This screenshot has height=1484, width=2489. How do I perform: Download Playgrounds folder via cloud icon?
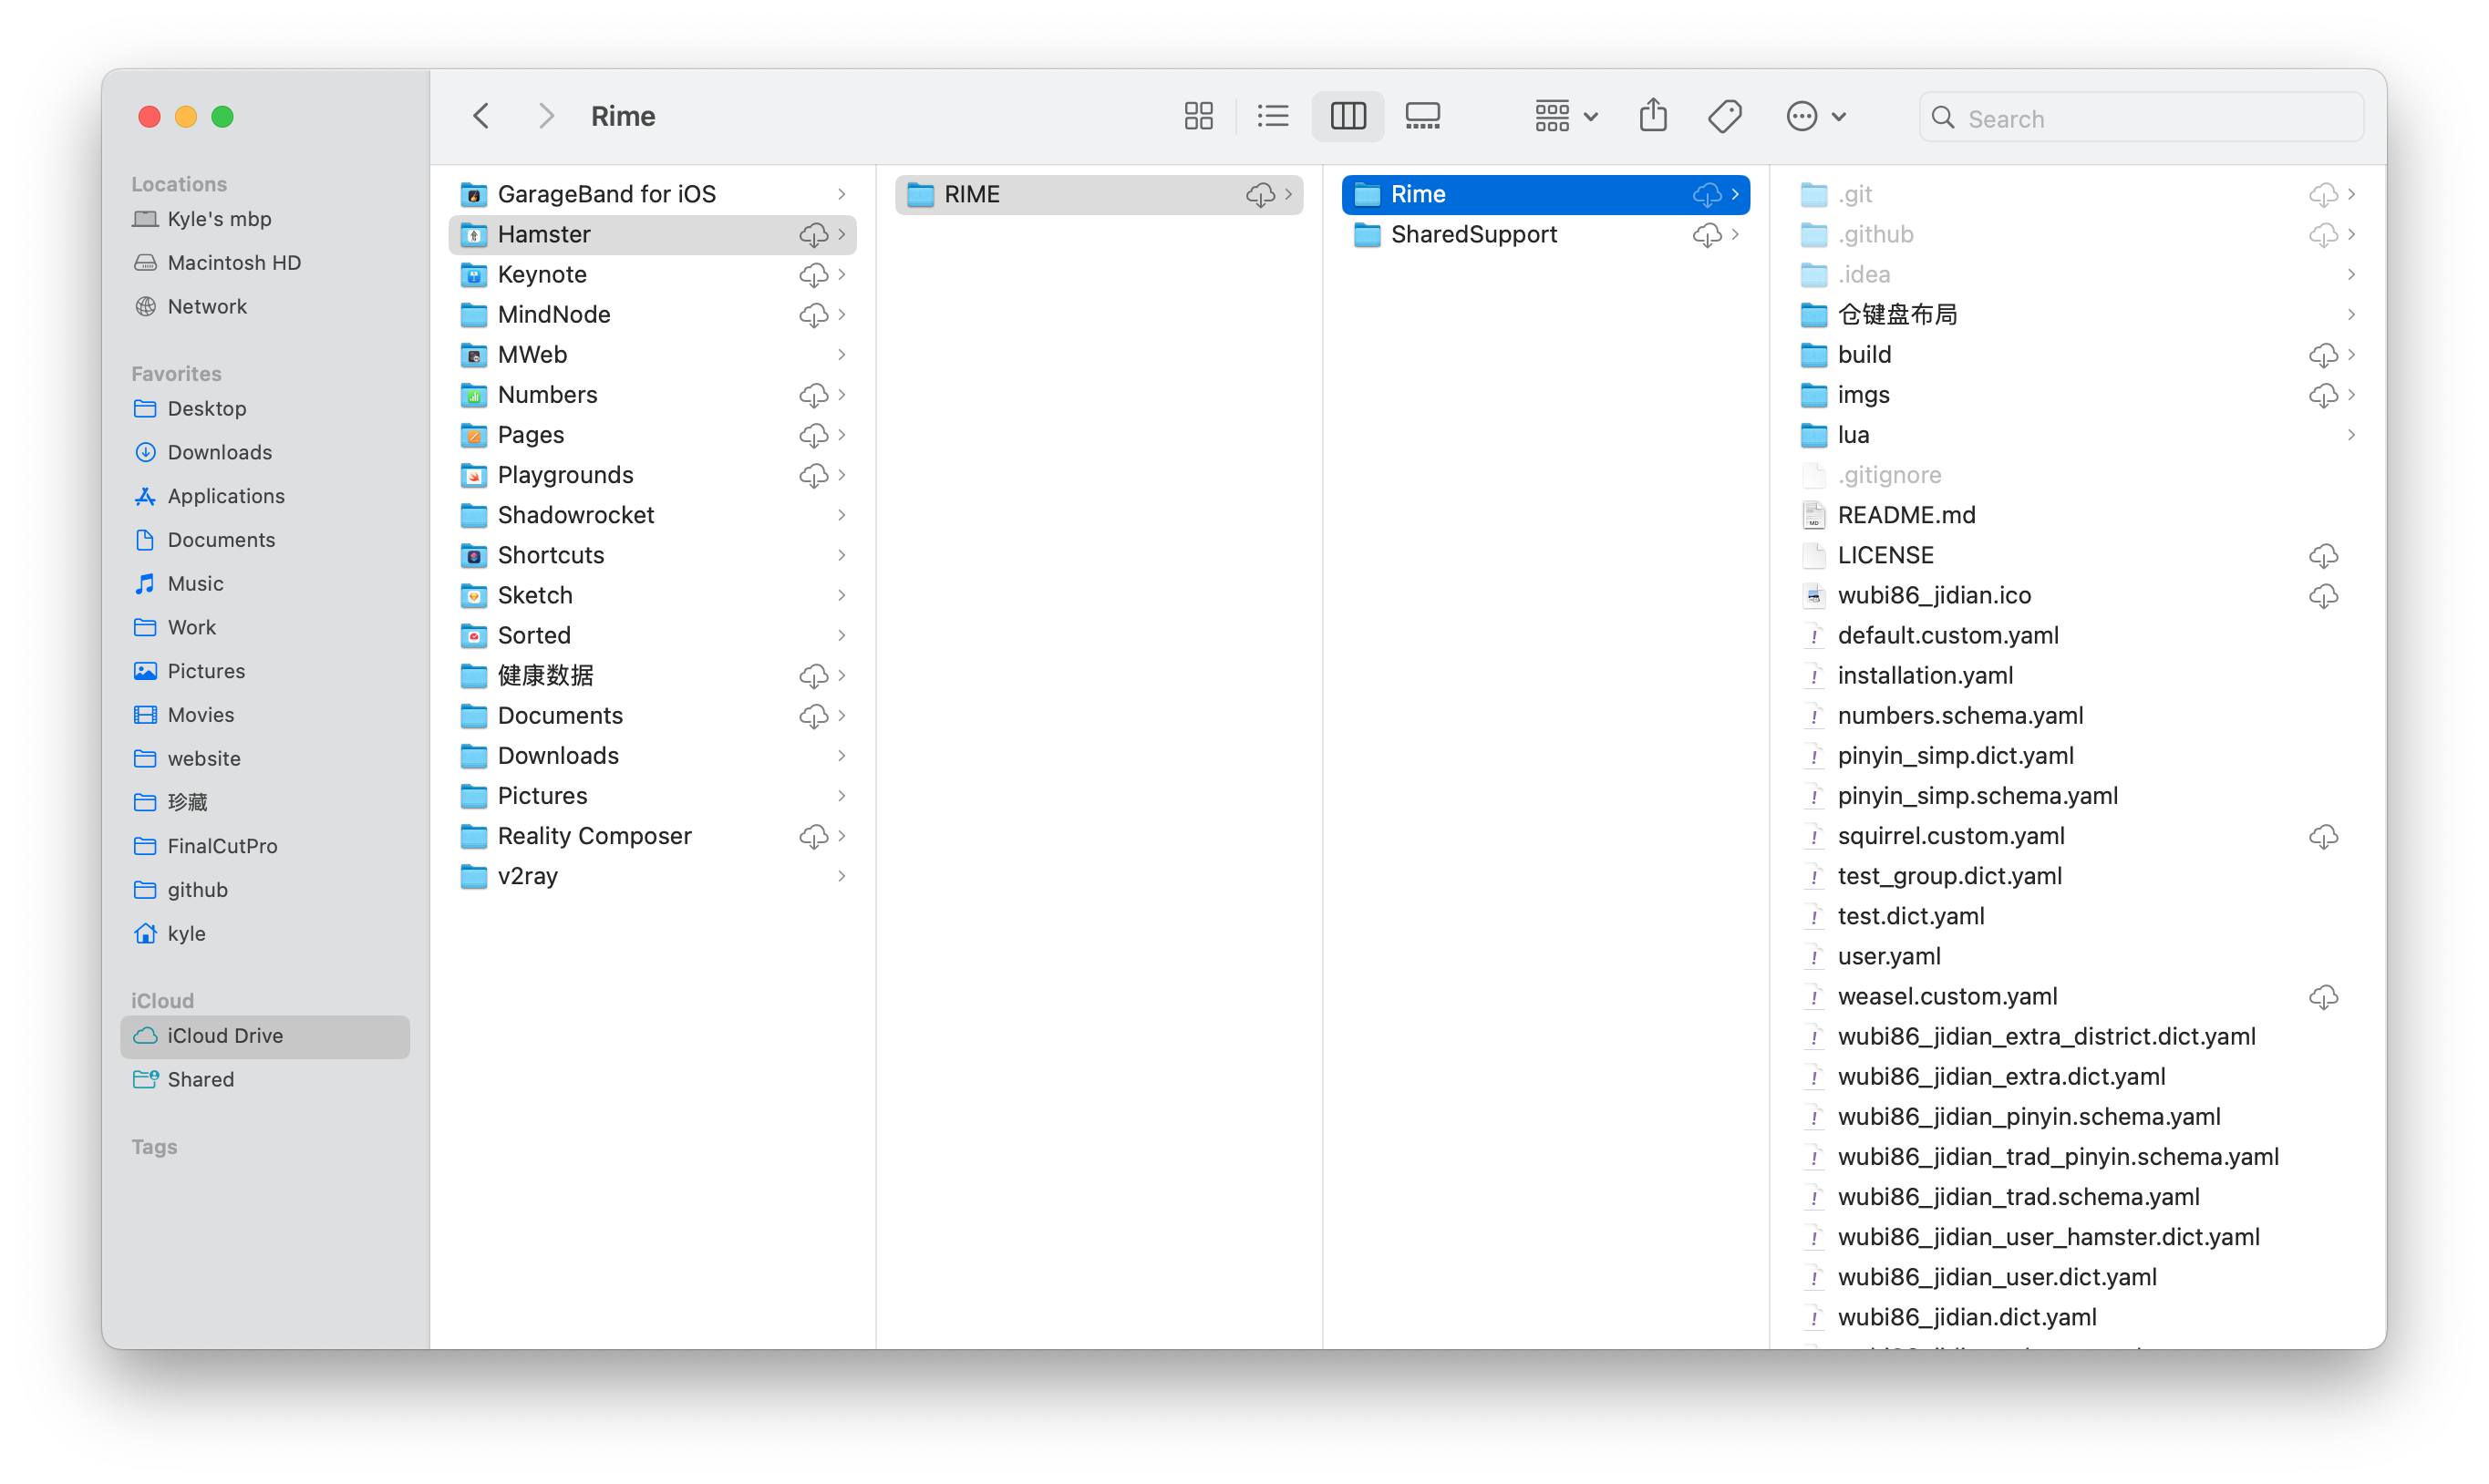click(813, 475)
